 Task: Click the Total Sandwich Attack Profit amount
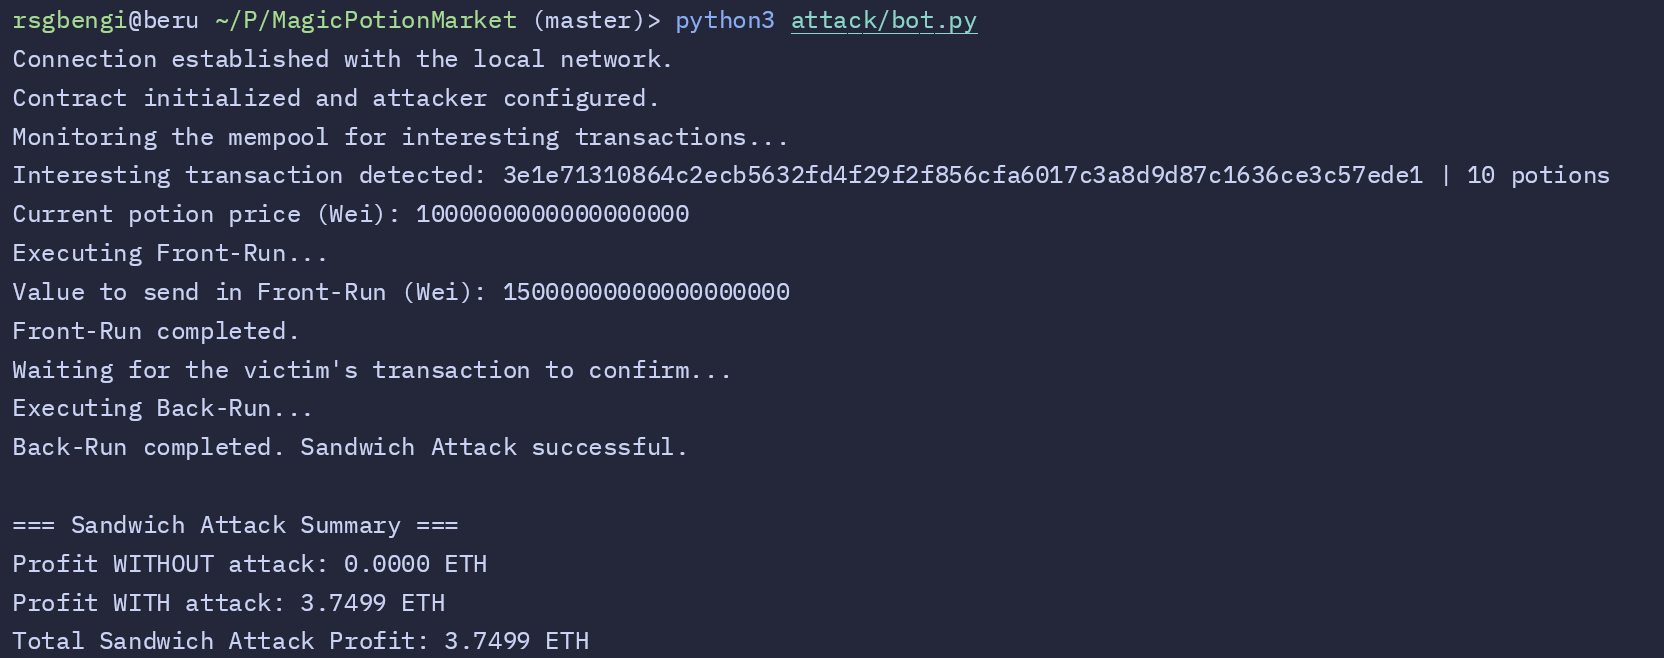pyautogui.click(x=516, y=642)
